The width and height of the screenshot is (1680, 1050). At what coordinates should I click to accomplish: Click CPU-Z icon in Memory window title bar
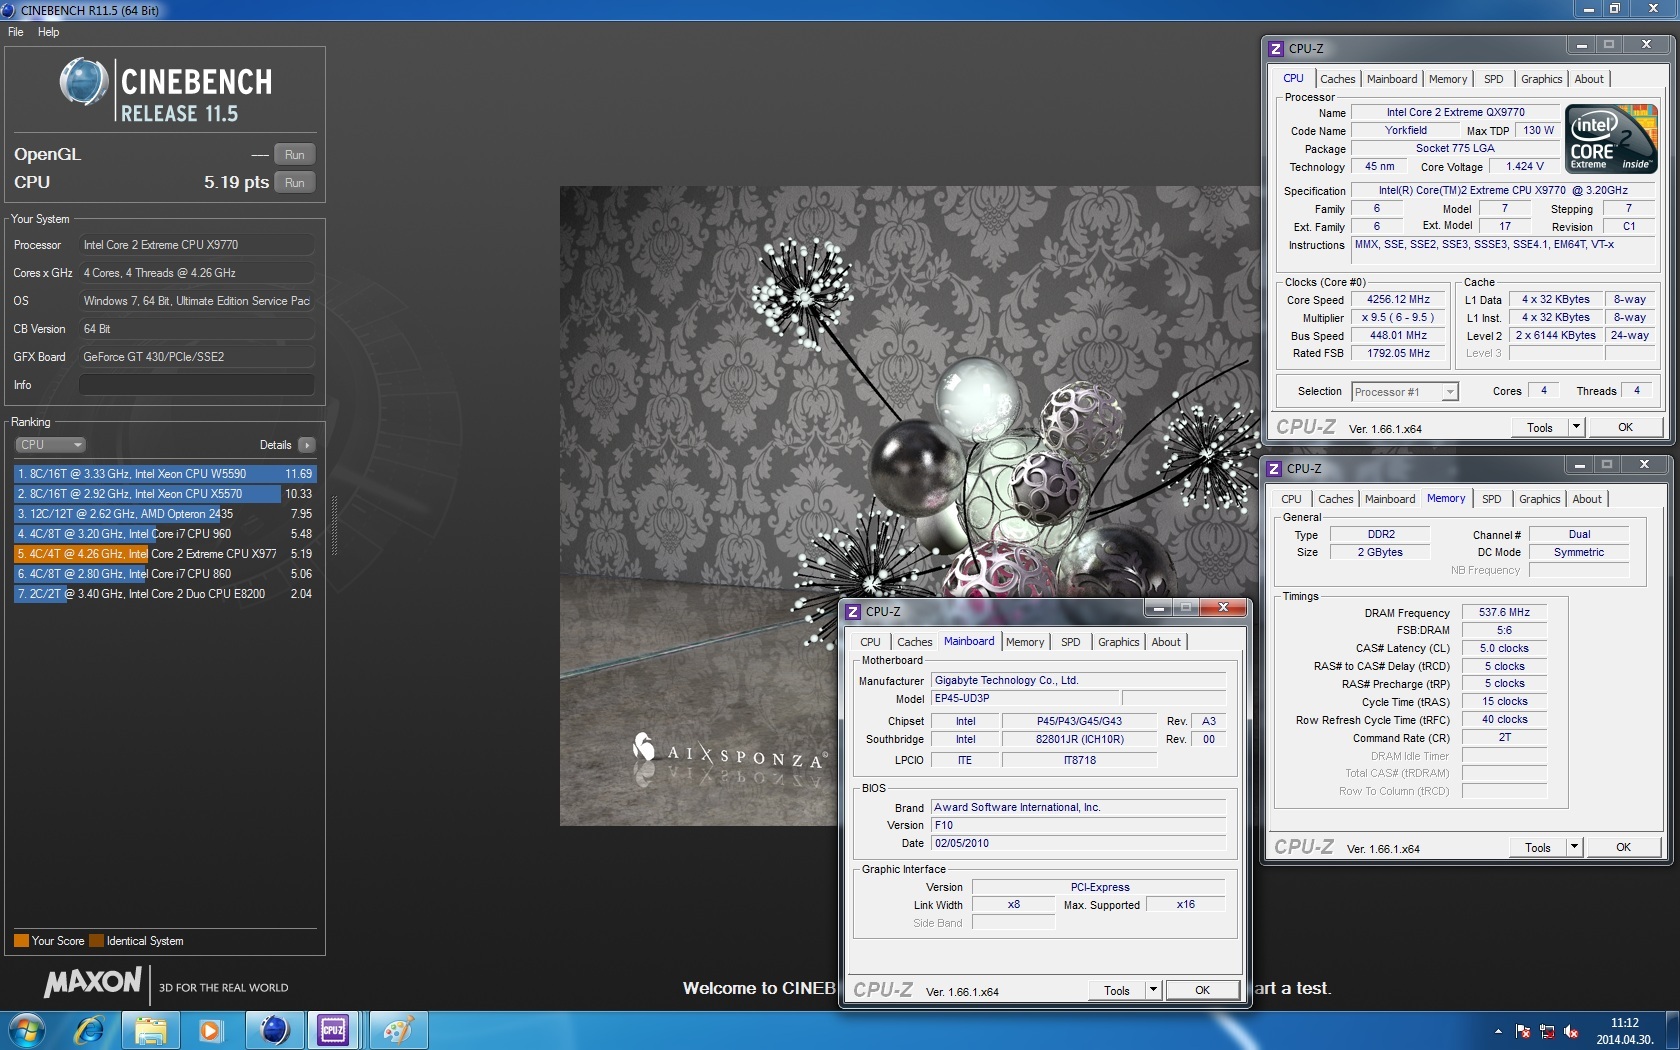(1274, 468)
